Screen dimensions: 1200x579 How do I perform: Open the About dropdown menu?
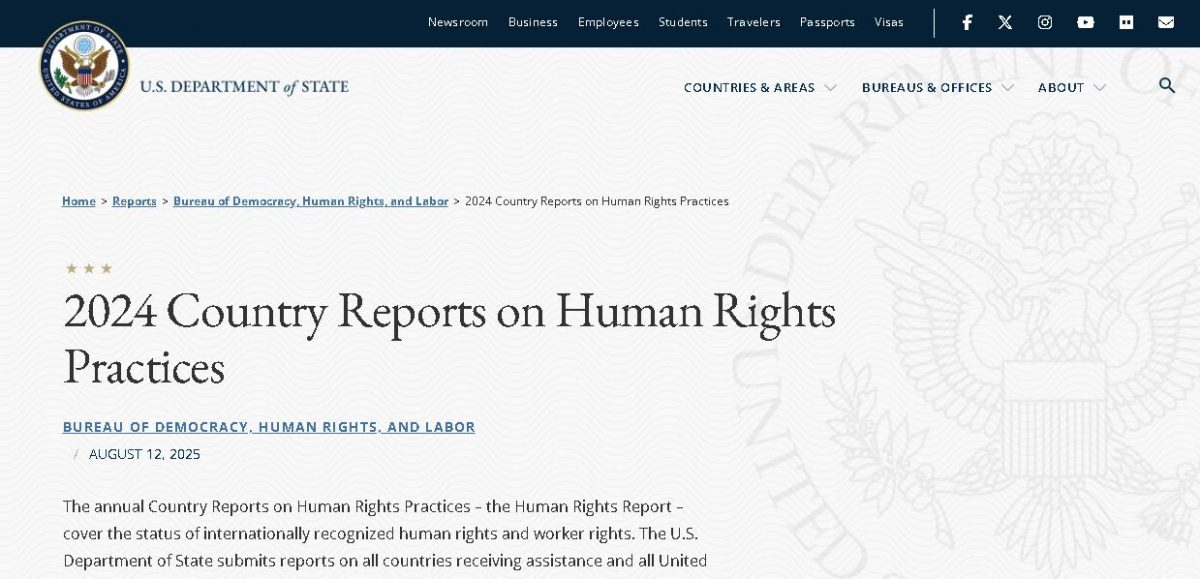[1071, 88]
